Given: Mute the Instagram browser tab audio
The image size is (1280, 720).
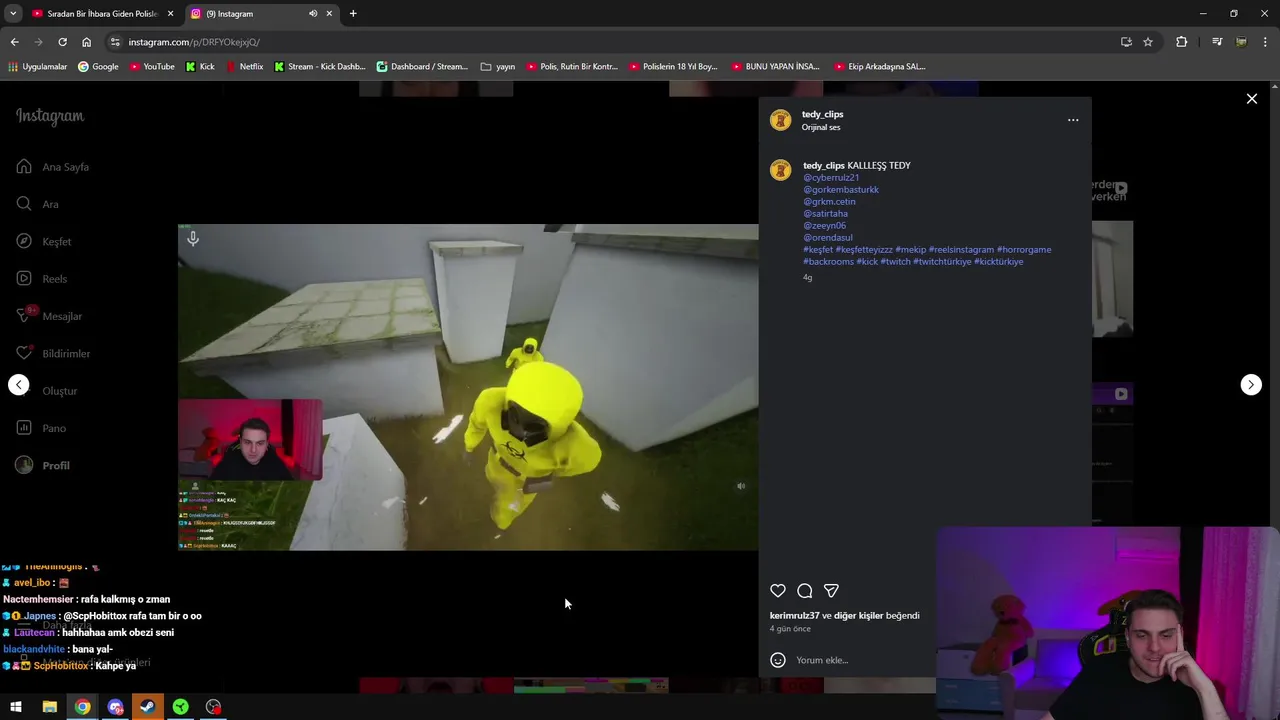Looking at the screenshot, I should [x=313, y=14].
